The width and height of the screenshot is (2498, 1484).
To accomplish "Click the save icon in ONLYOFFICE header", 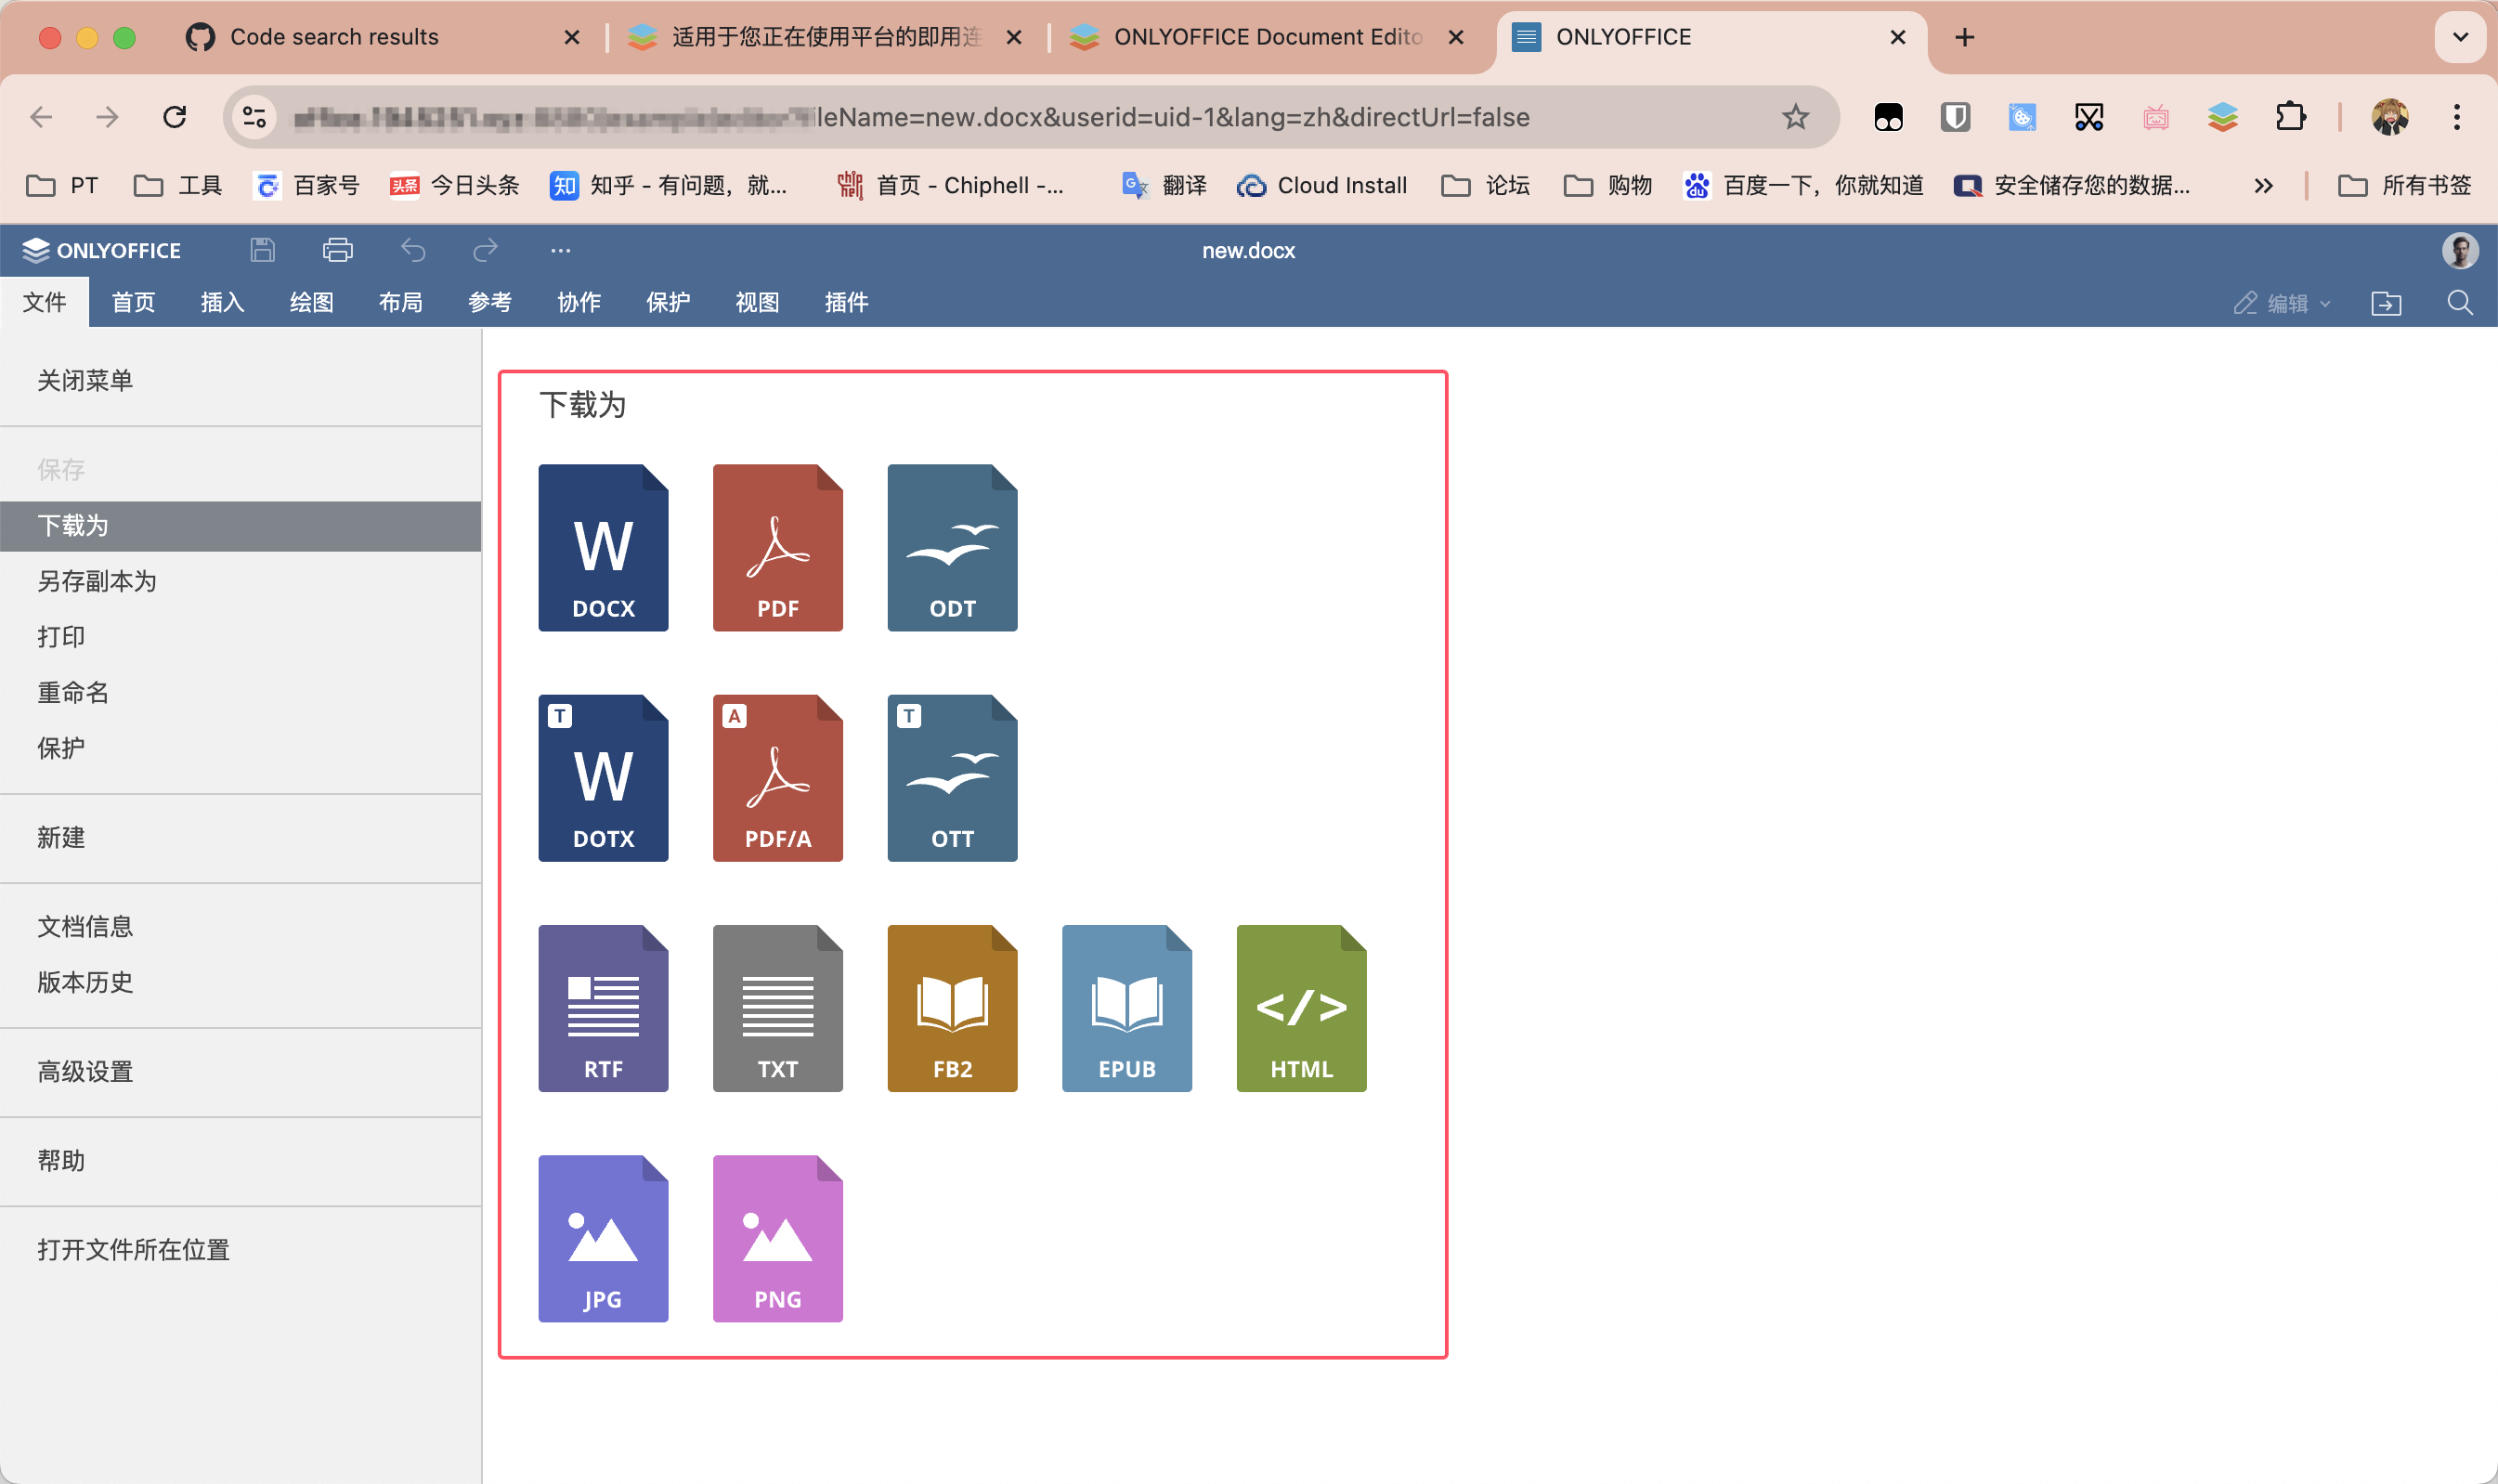I will [263, 250].
